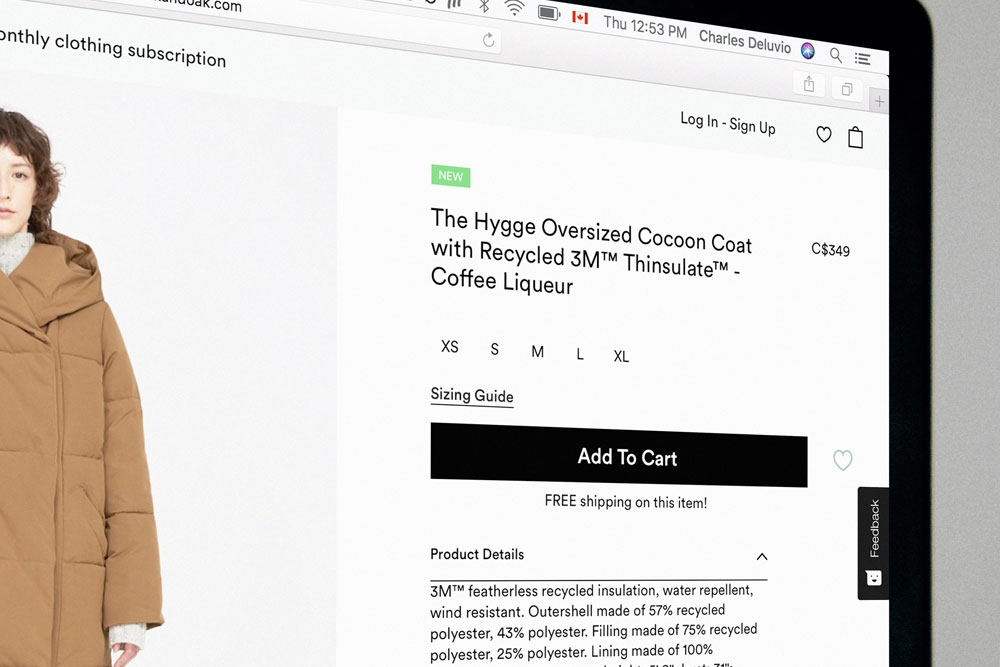Open the Log In - Sign Up link
The height and width of the screenshot is (667, 1000).
pyautogui.click(x=728, y=123)
